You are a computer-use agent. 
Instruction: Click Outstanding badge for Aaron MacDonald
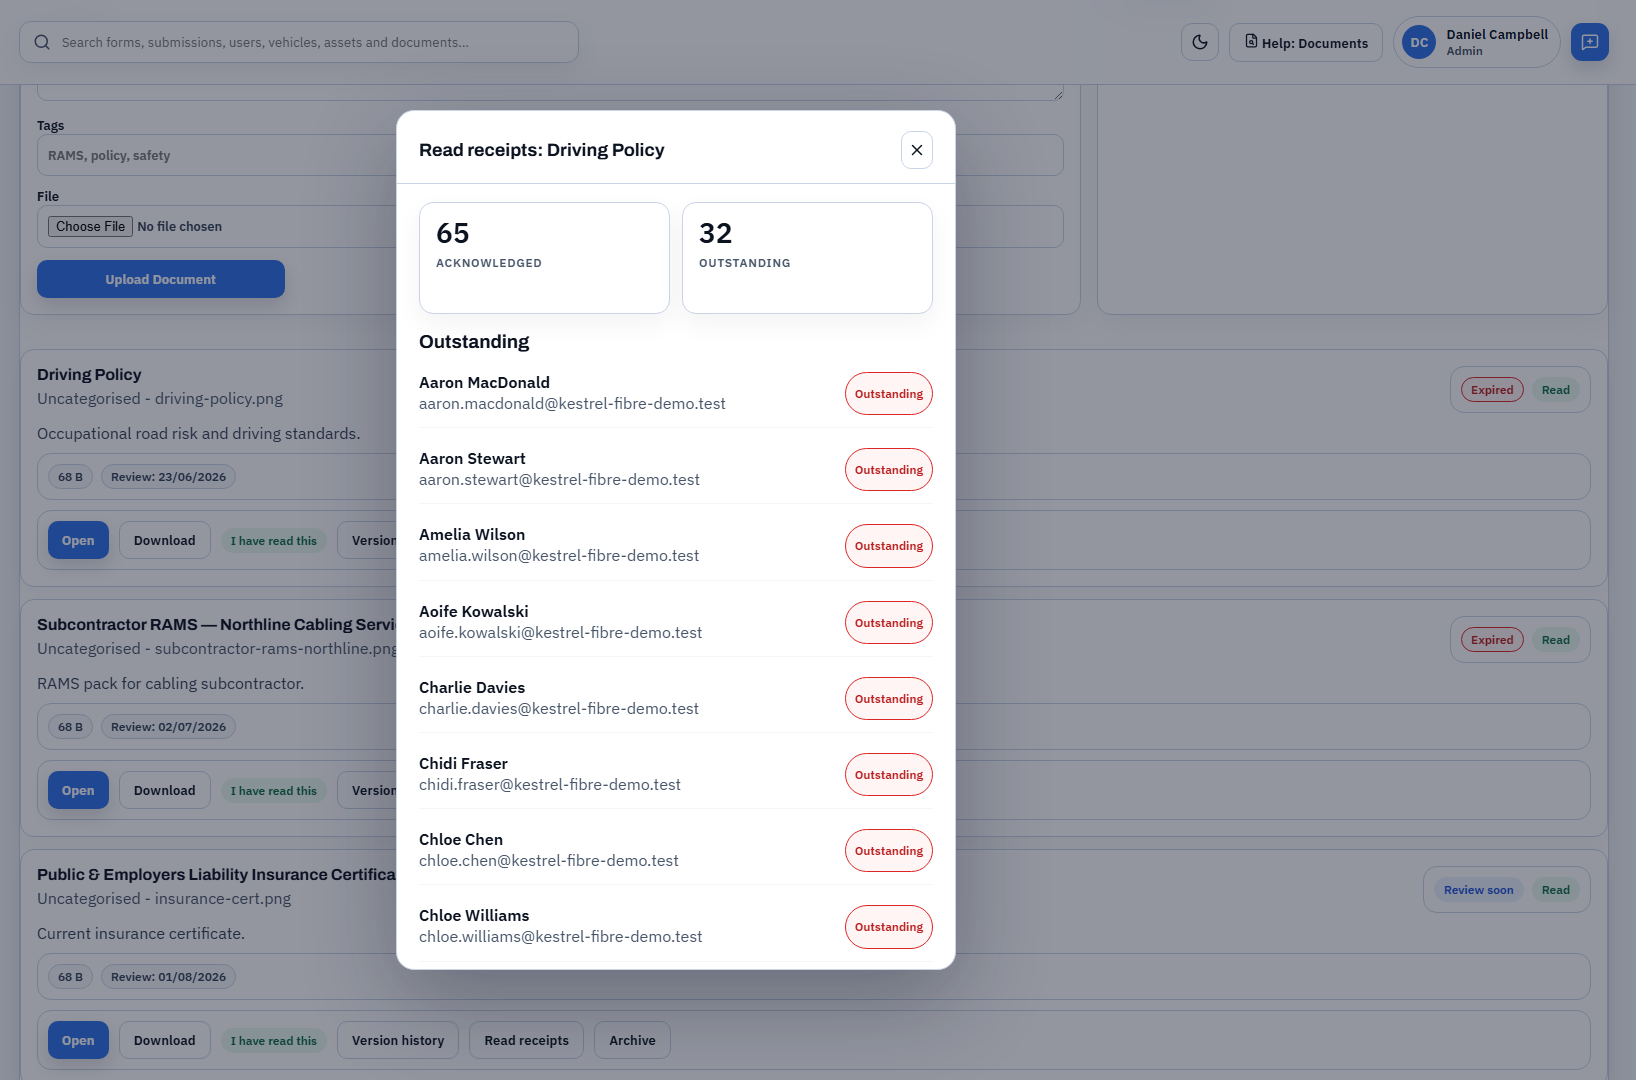click(888, 394)
